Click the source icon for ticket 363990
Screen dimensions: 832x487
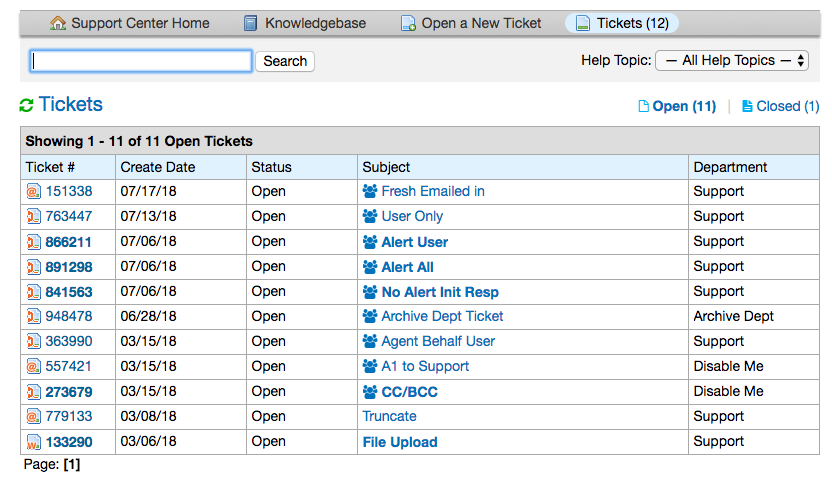pos(33,341)
